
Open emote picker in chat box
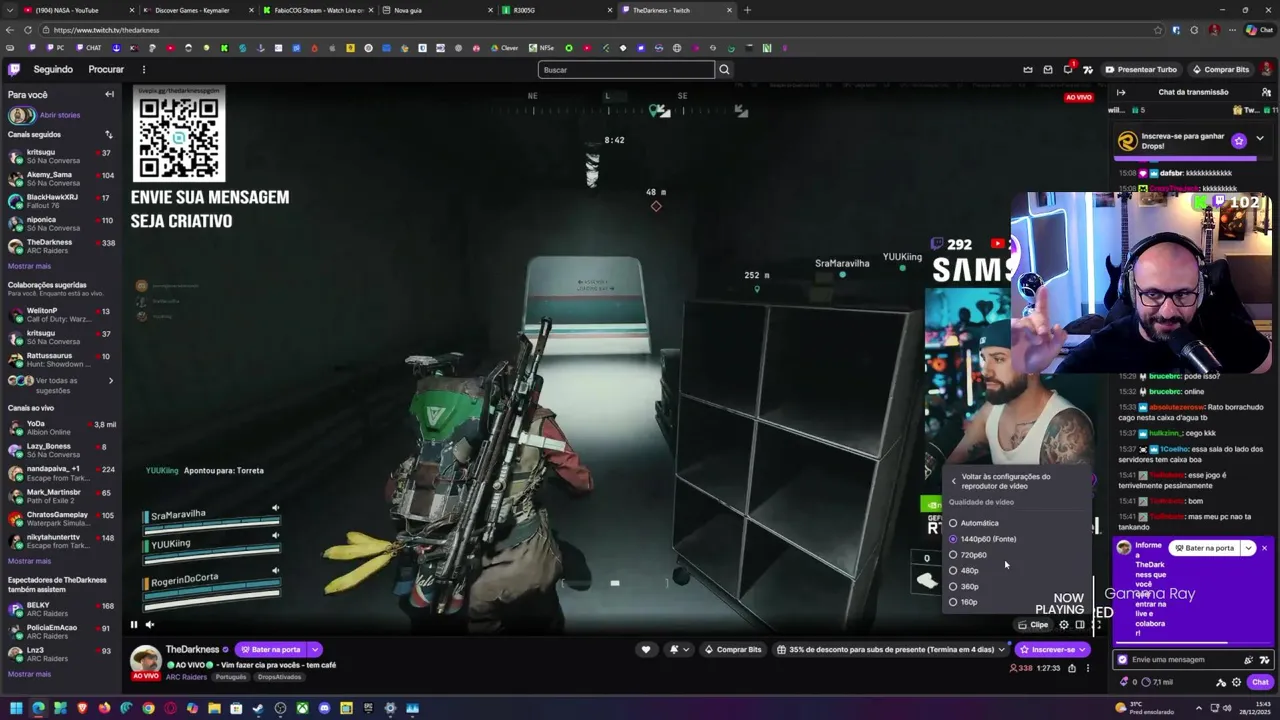(x=1265, y=660)
